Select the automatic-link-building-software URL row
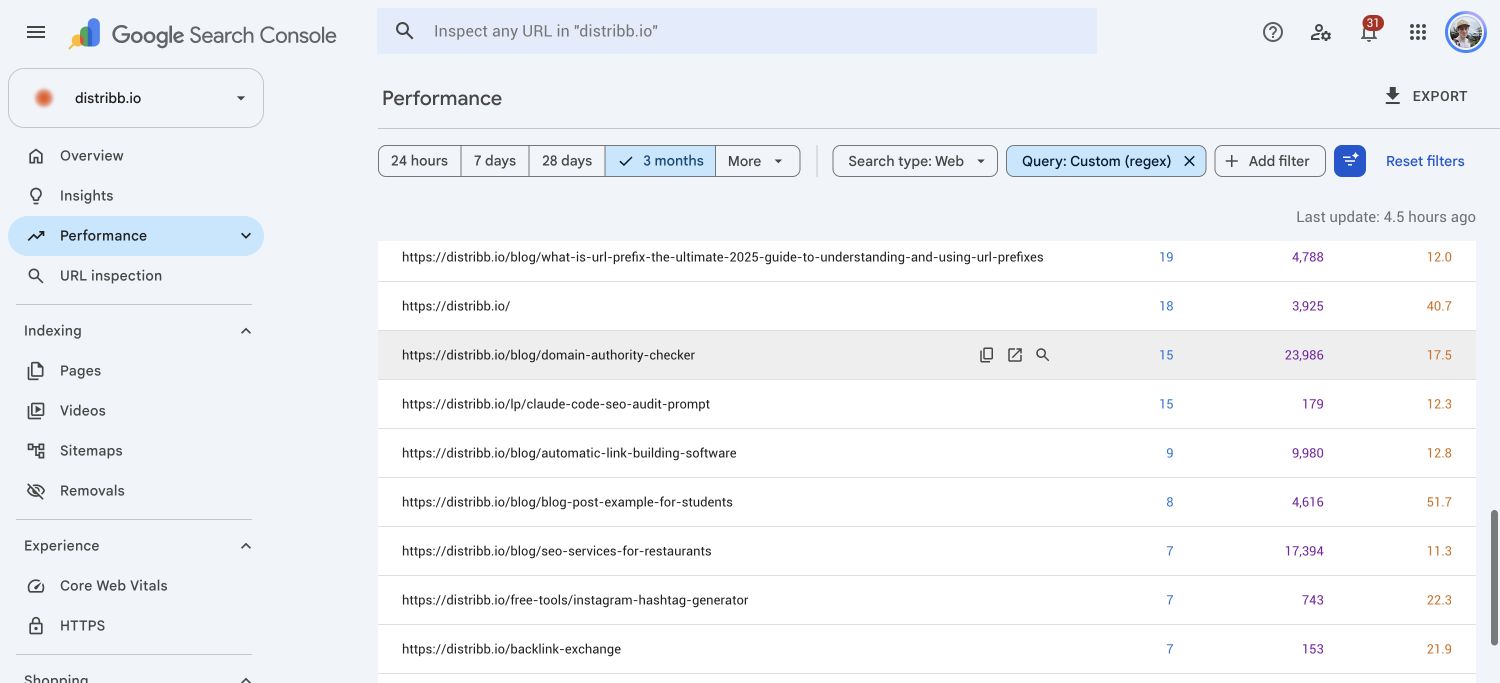 pyautogui.click(x=927, y=453)
